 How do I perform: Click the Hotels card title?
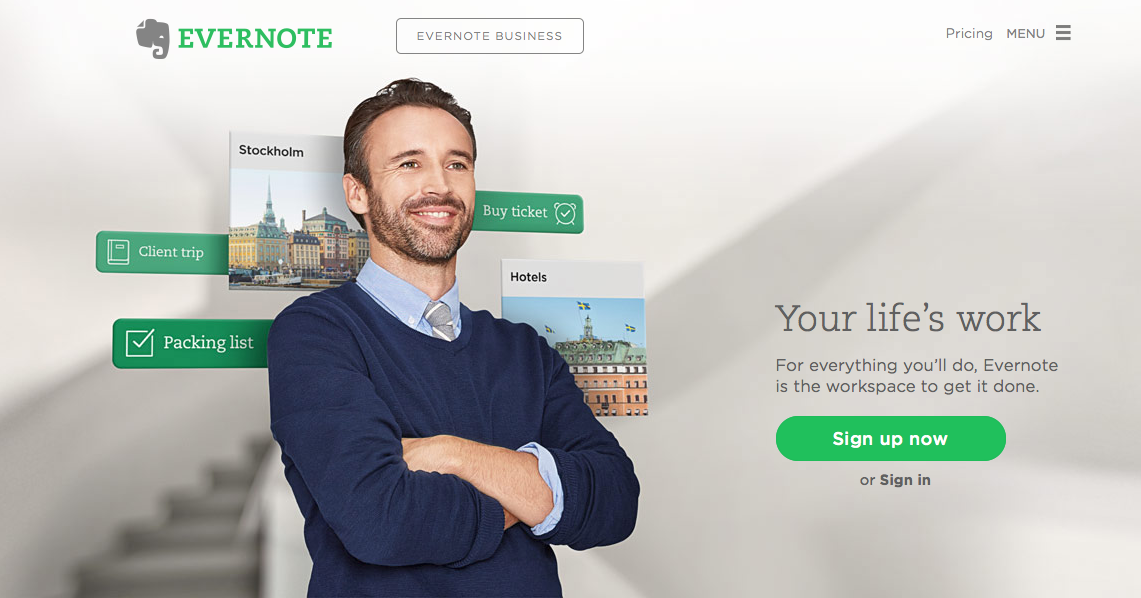click(528, 277)
